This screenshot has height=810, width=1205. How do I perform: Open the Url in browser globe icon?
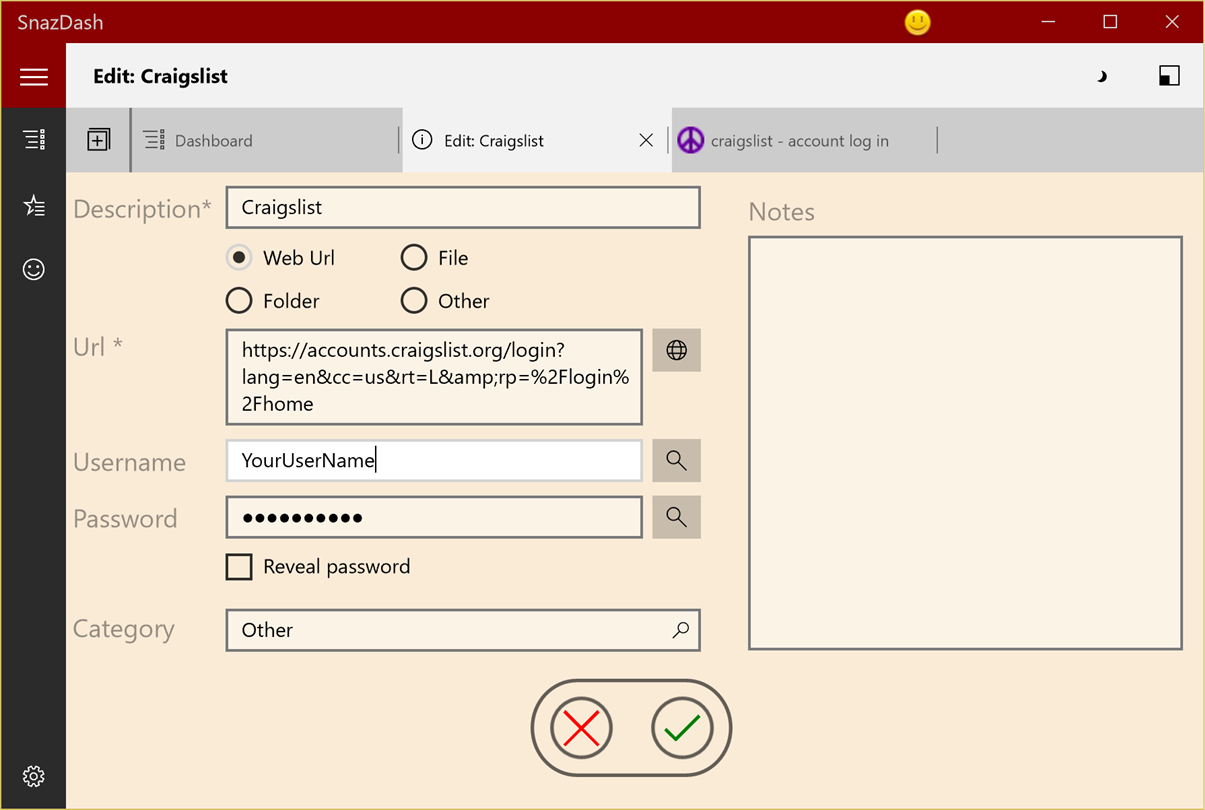coord(676,350)
